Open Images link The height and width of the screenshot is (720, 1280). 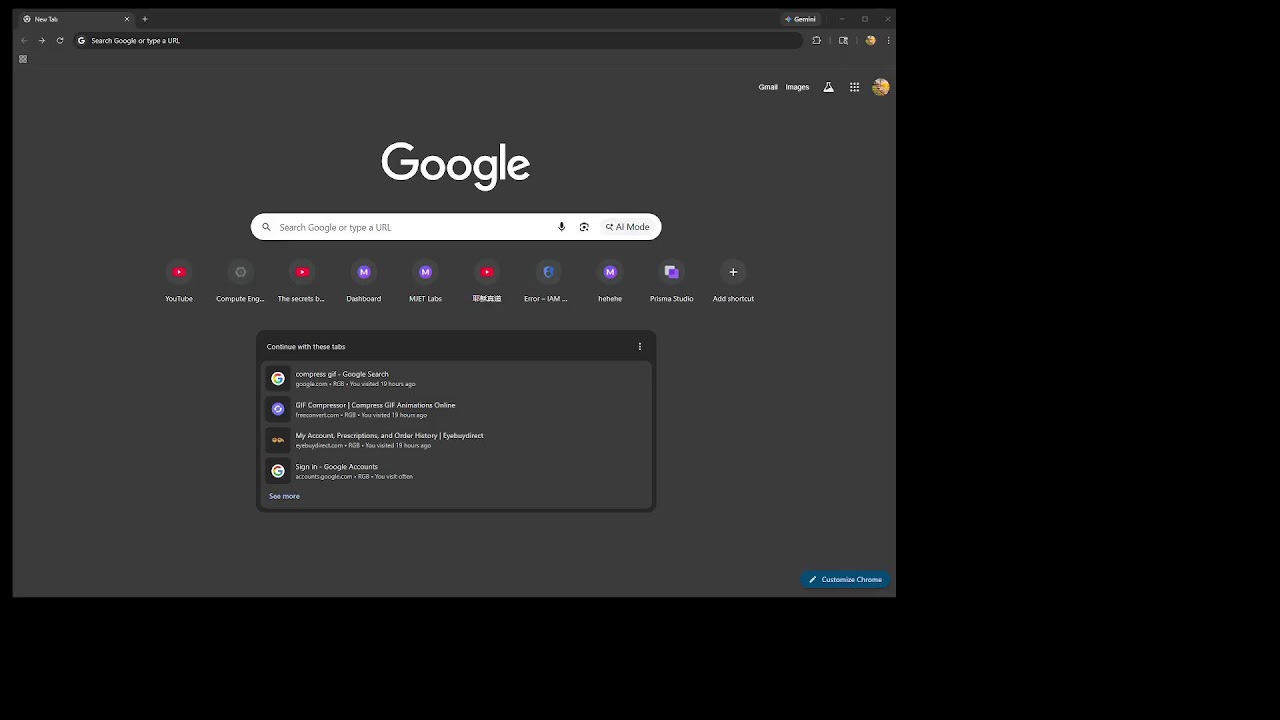click(797, 87)
